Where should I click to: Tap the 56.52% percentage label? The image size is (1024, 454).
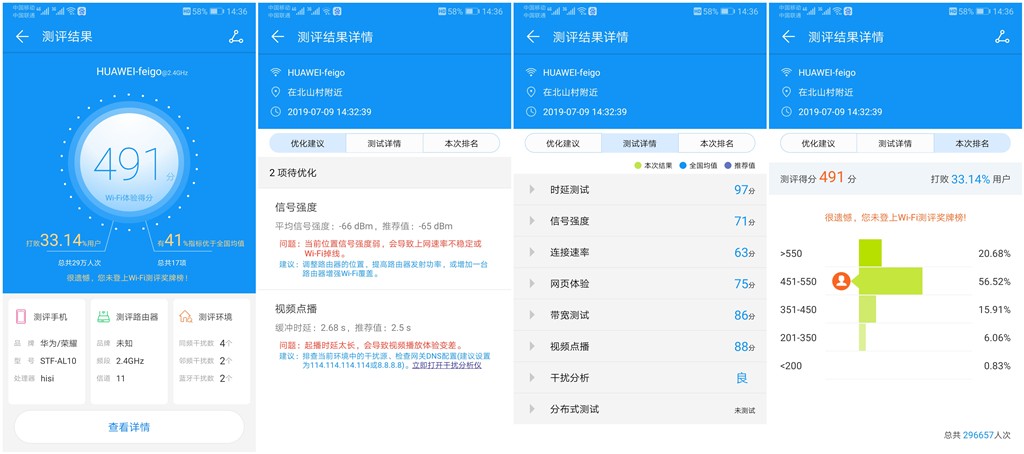click(x=994, y=282)
